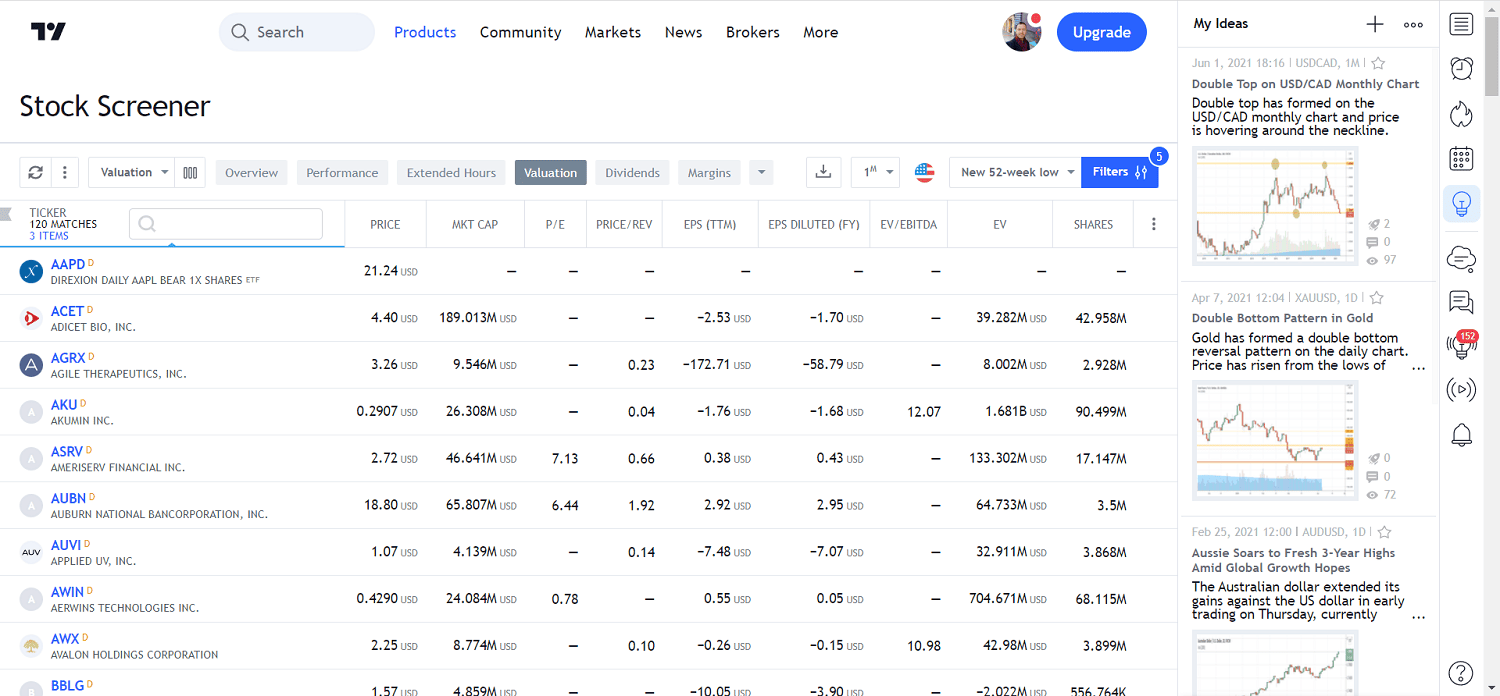Open the user profile avatar
The width and height of the screenshot is (1500, 696).
pyautogui.click(x=1022, y=32)
